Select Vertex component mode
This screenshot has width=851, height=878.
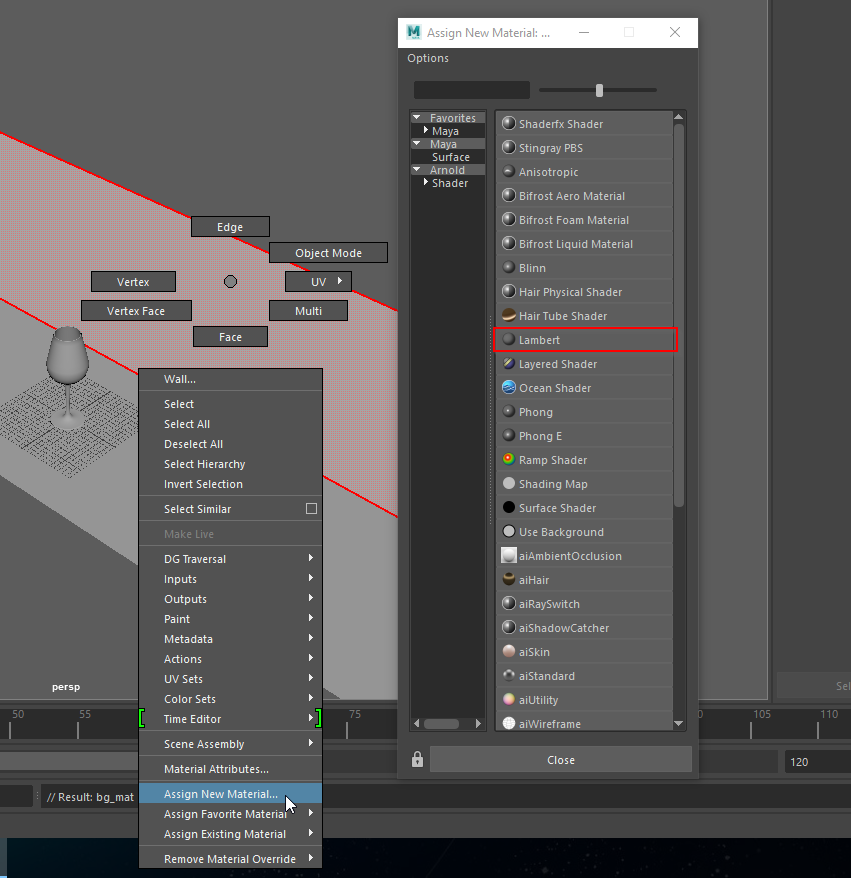coord(133,282)
